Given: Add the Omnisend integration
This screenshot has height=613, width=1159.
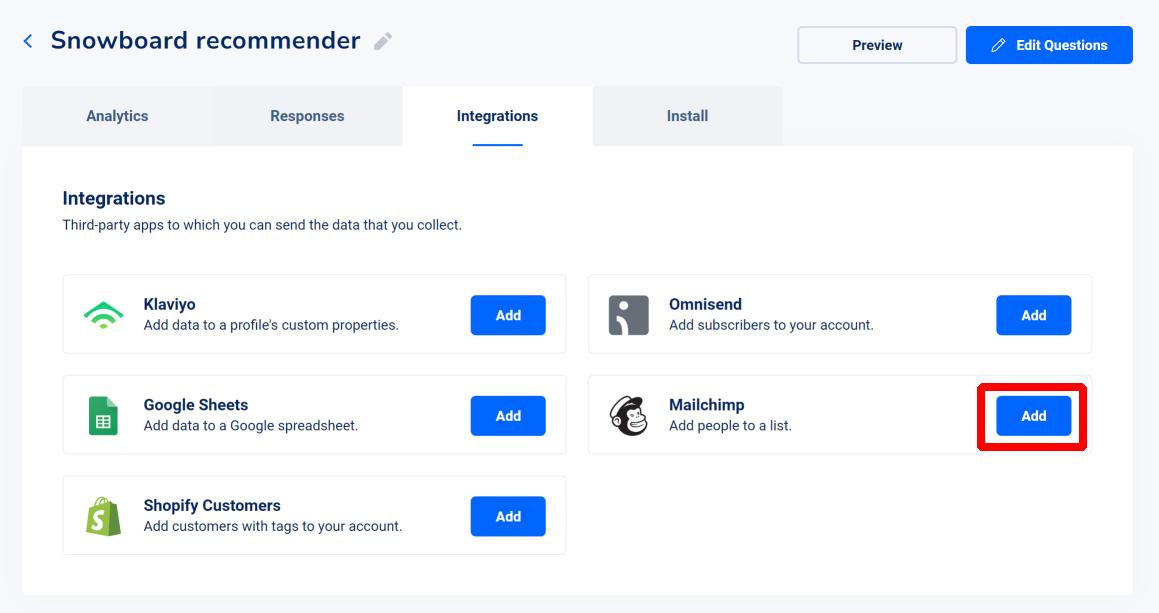Looking at the screenshot, I should pos(1033,315).
